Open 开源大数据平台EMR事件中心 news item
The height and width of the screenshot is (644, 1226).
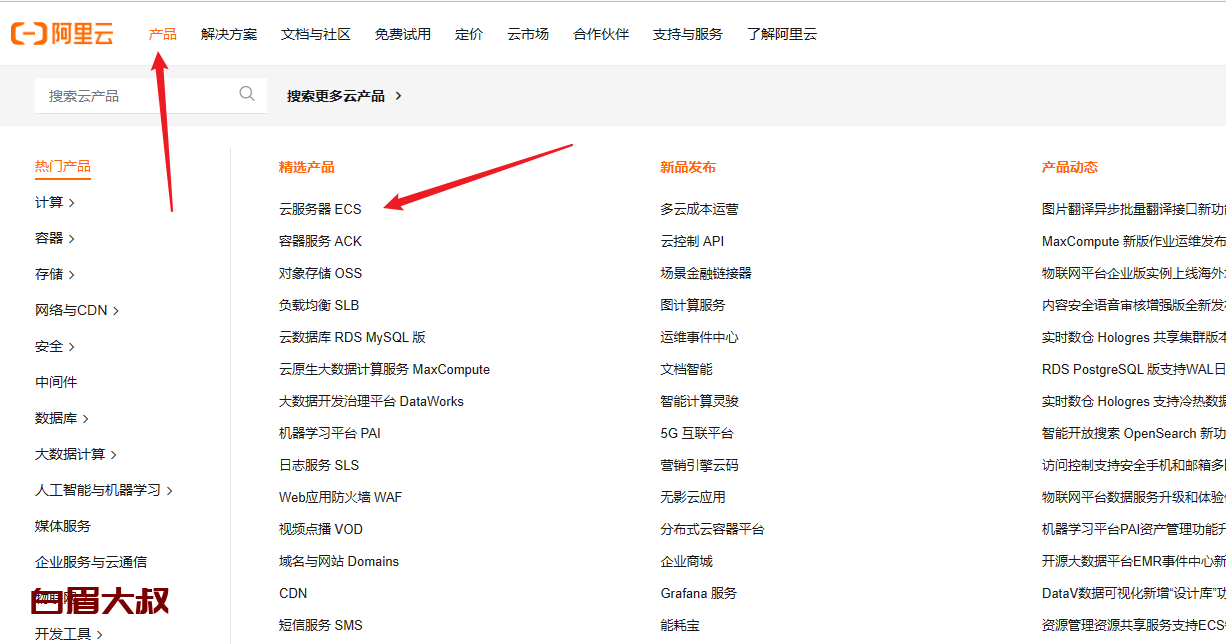click(x=1134, y=561)
